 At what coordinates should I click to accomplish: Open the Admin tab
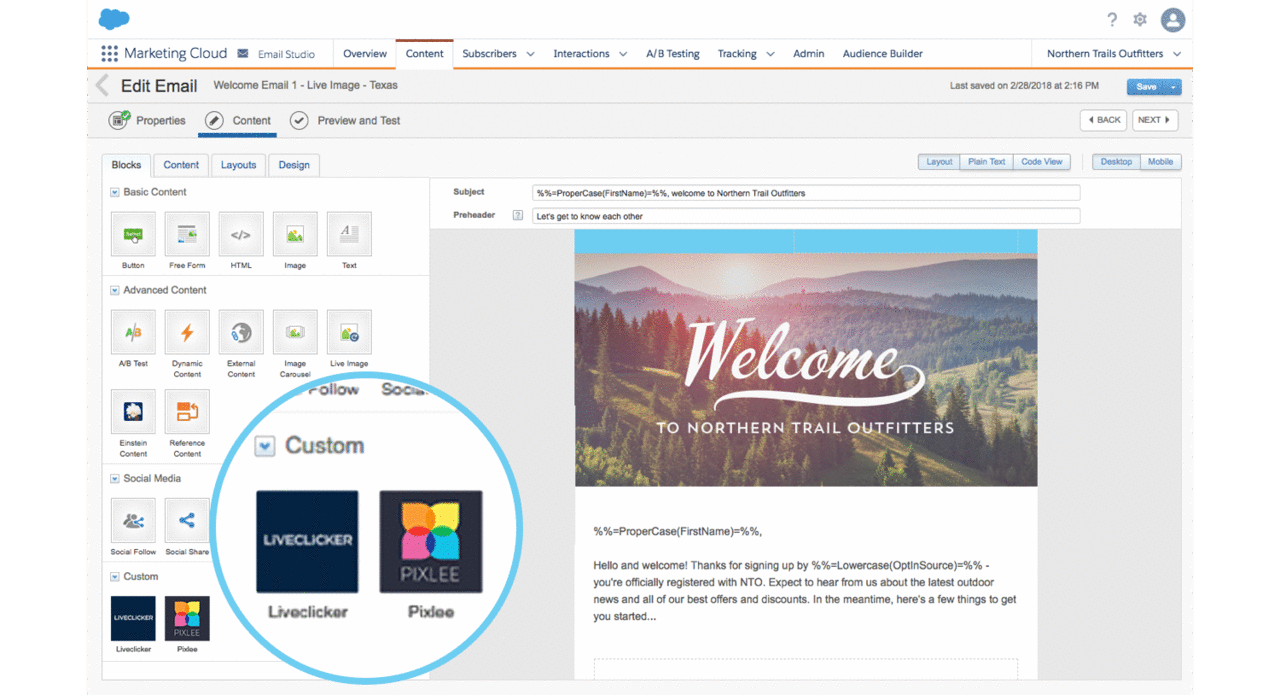[x=809, y=54]
